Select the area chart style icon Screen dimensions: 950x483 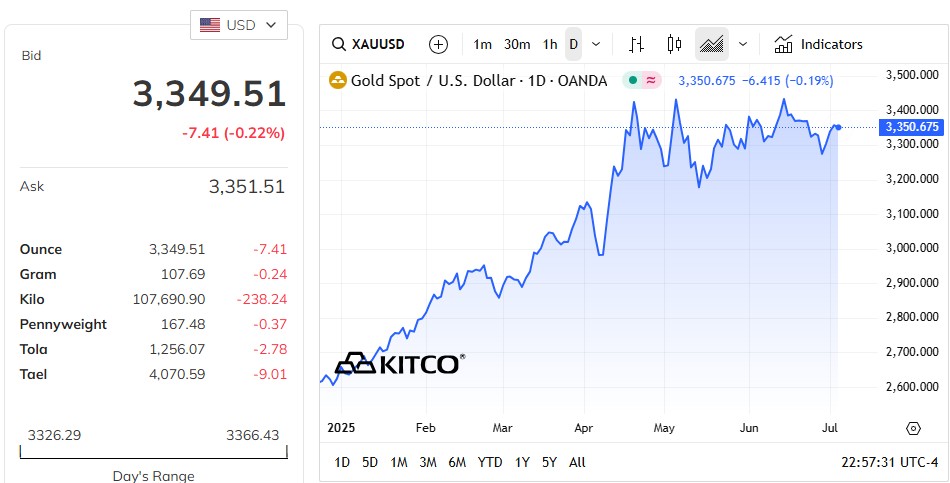point(712,44)
